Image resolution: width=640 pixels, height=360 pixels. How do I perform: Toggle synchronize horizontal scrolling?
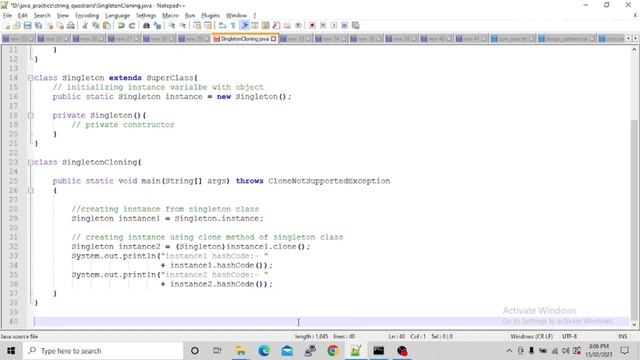click(x=208, y=25)
